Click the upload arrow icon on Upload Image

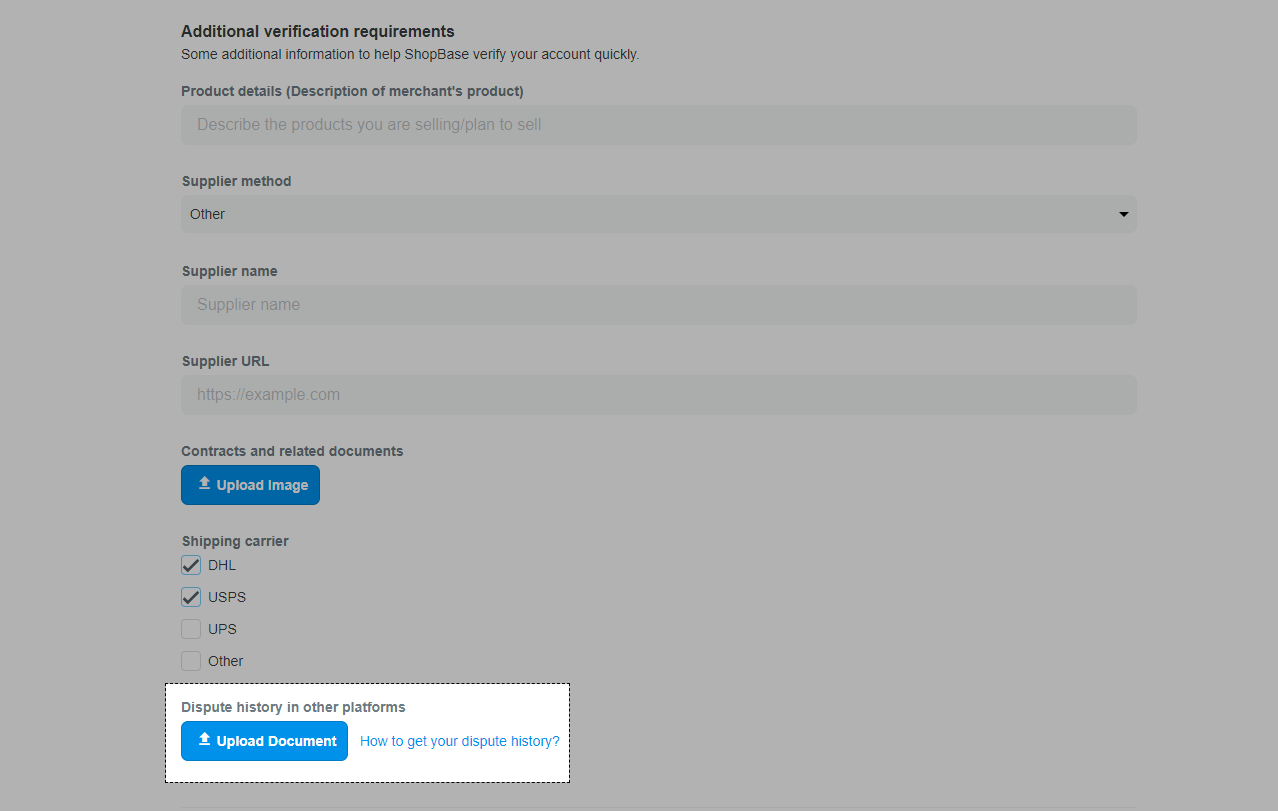[x=204, y=484]
